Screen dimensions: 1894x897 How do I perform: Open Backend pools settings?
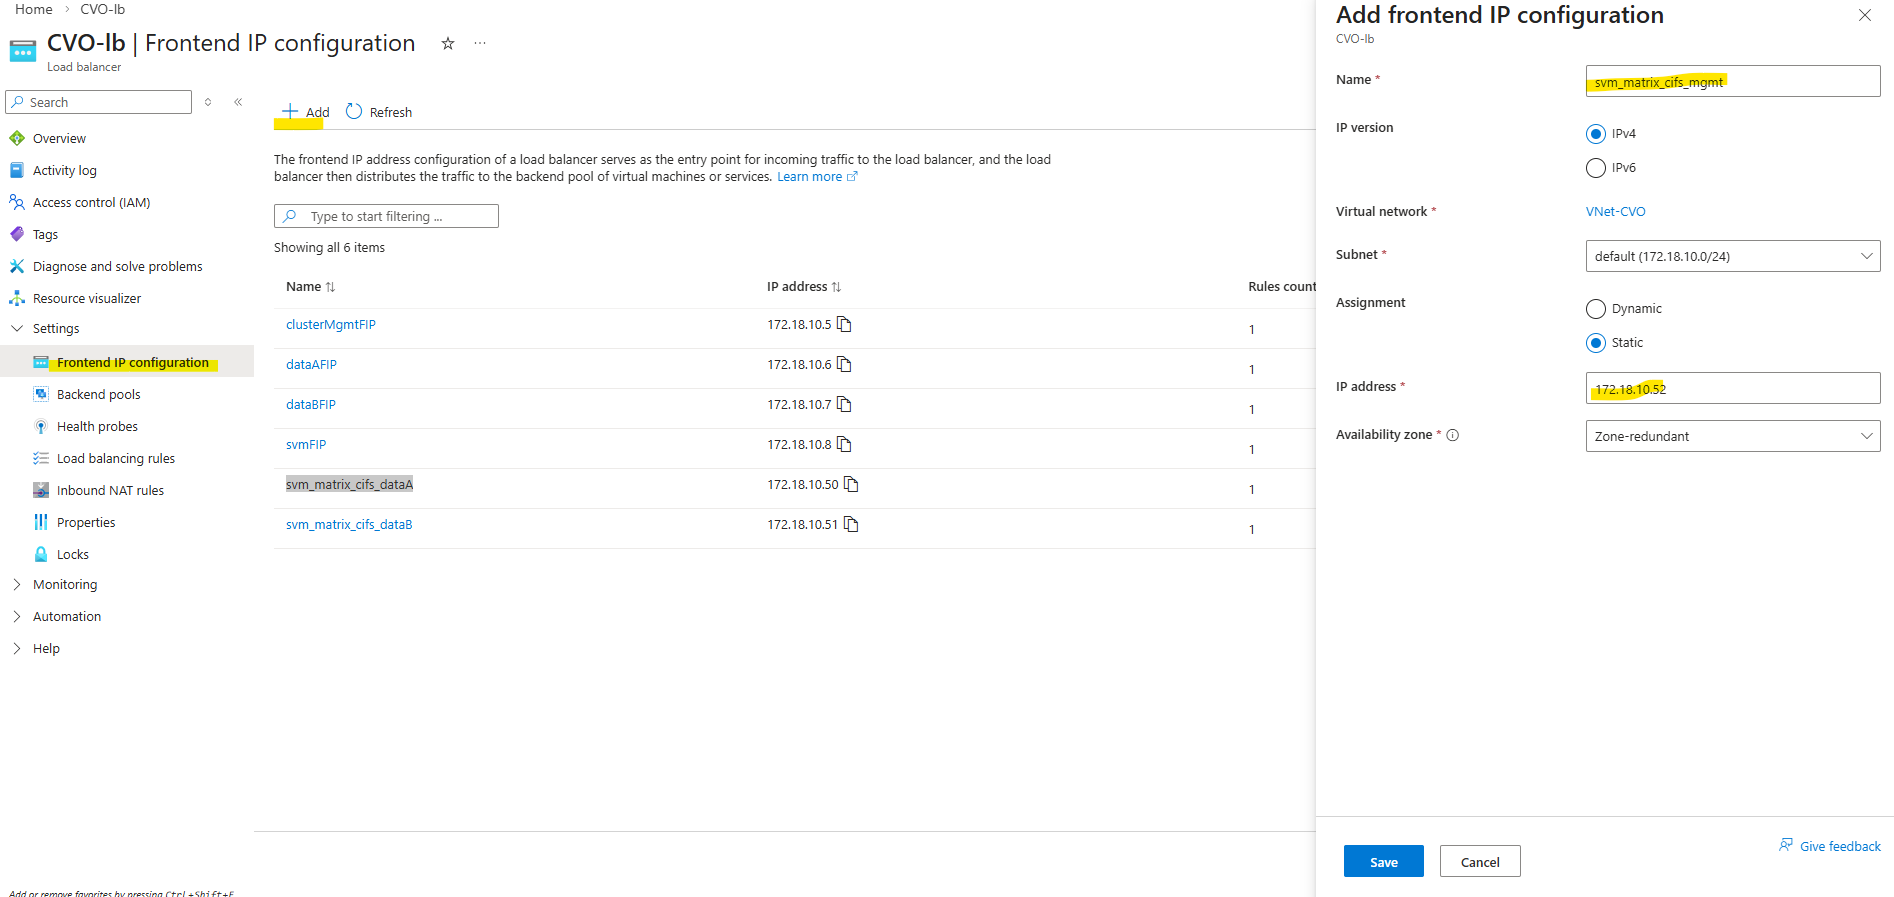pyautogui.click(x=98, y=395)
